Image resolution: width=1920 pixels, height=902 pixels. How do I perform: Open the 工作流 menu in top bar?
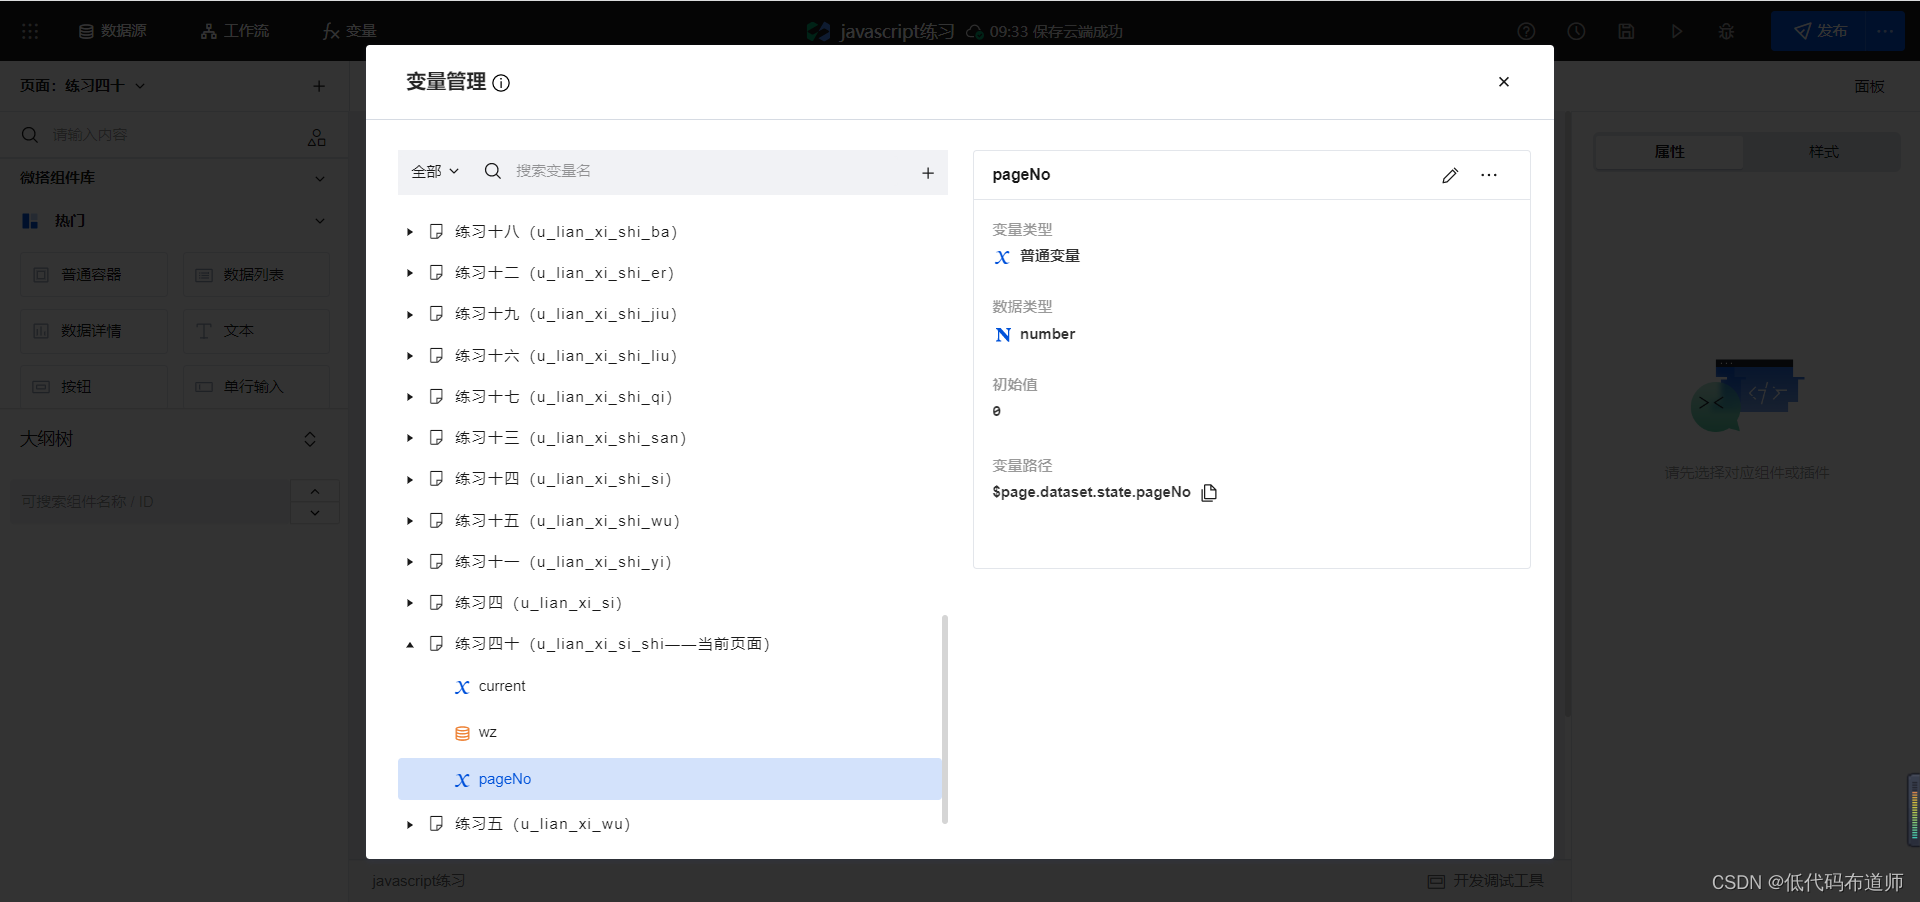click(235, 31)
